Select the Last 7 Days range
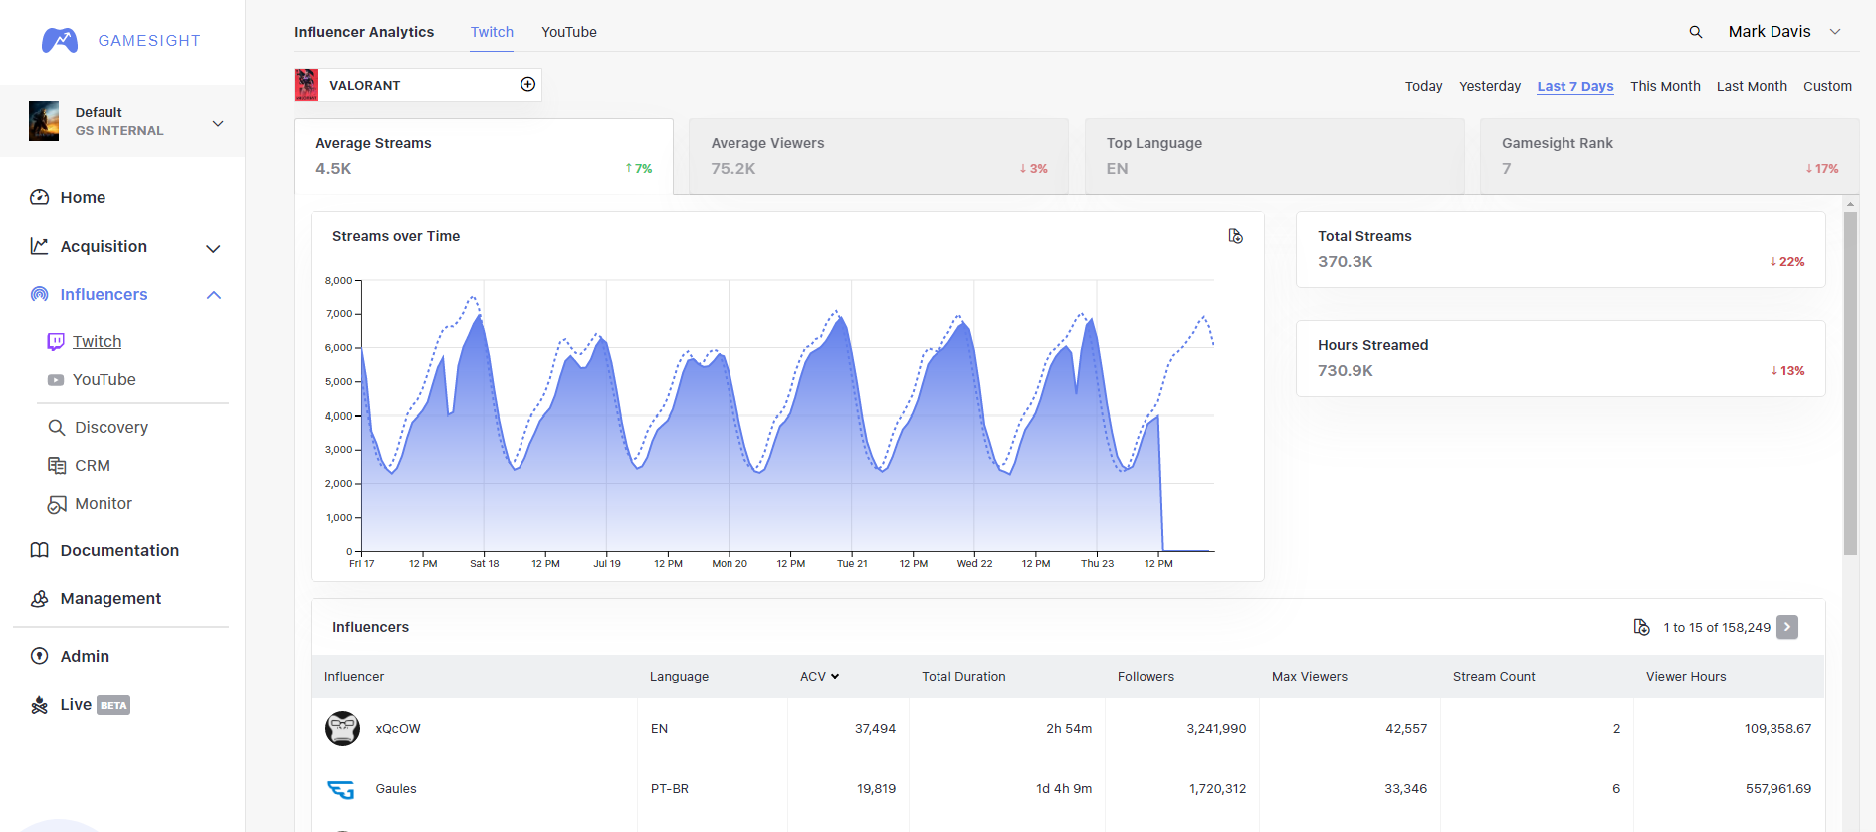The image size is (1876, 832). click(x=1575, y=86)
